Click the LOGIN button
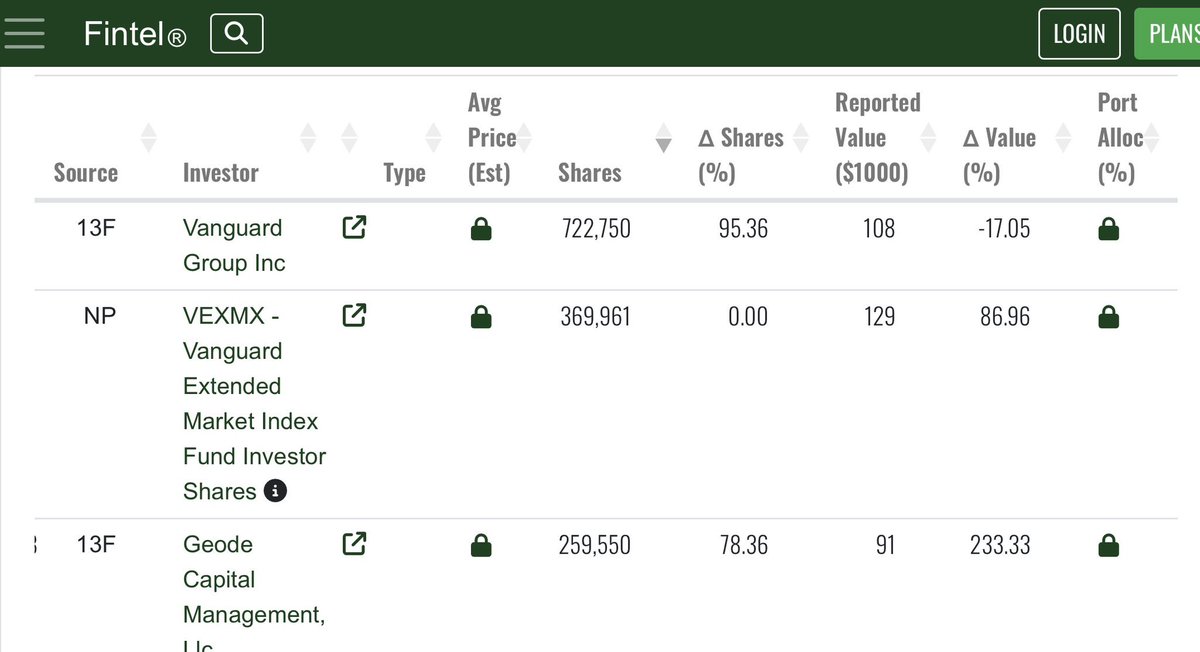Viewport: 1200px width, 652px height. coord(1079,34)
